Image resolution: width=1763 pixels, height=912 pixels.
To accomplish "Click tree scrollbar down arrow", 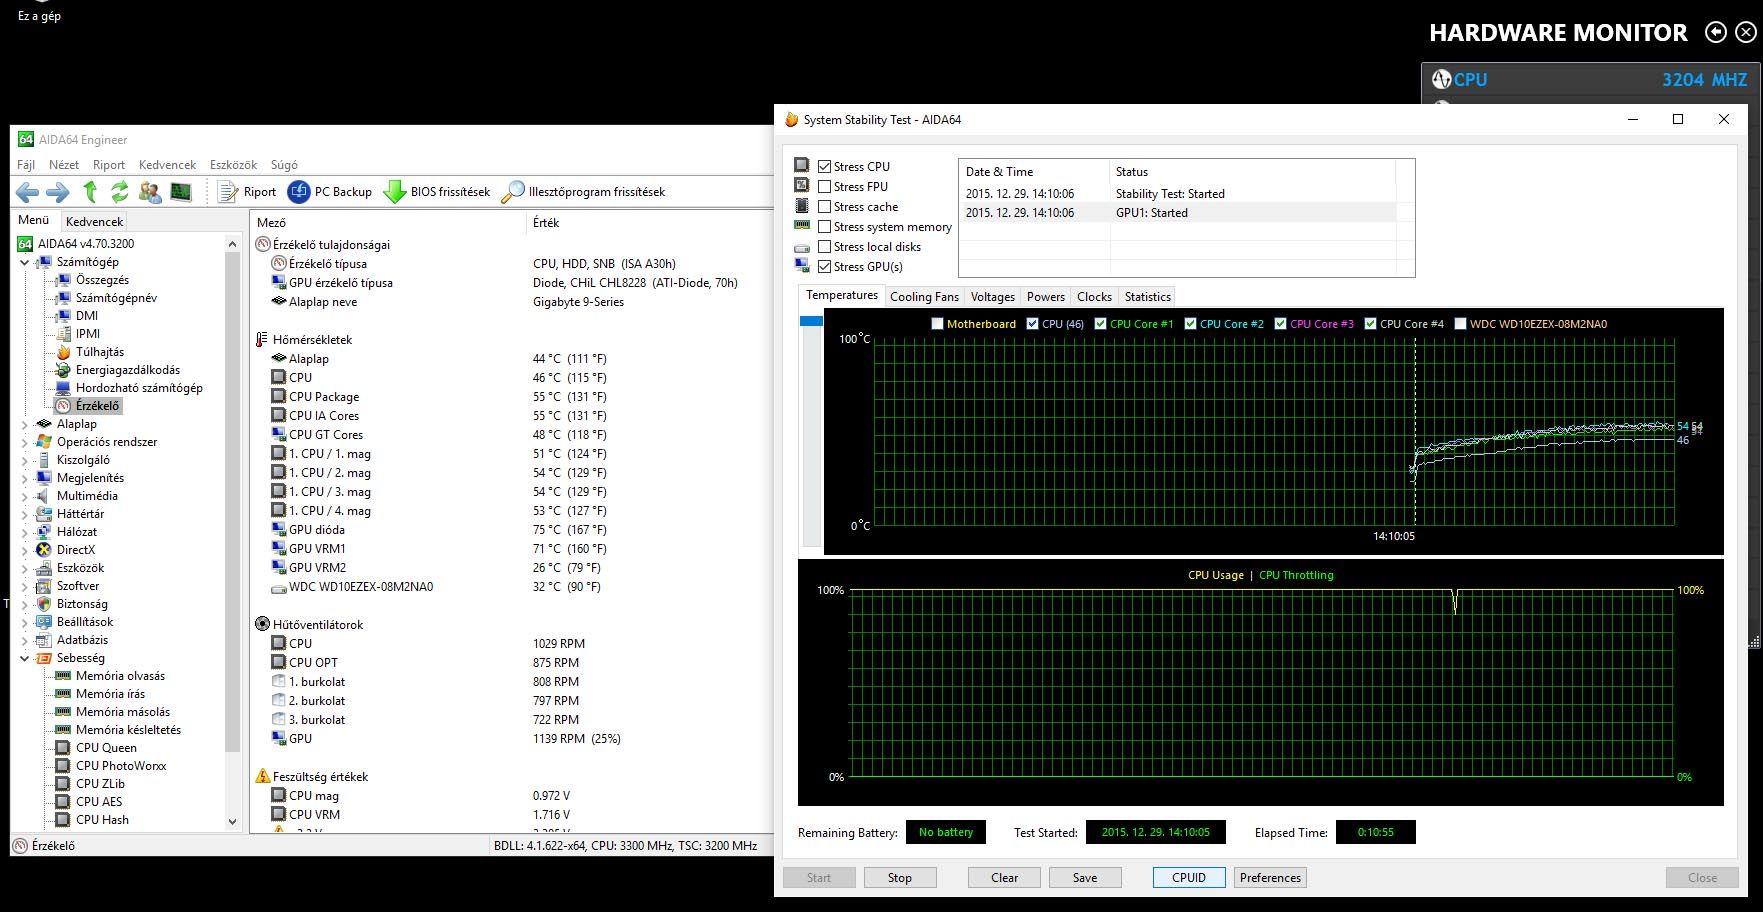I will pos(233,822).
